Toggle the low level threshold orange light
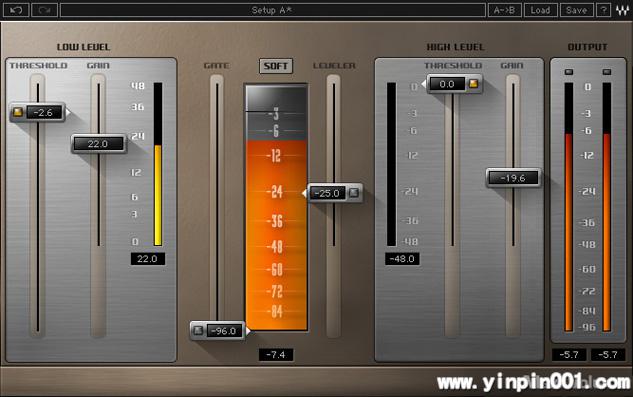The image size is (633, 397). (x=18, y=112)
